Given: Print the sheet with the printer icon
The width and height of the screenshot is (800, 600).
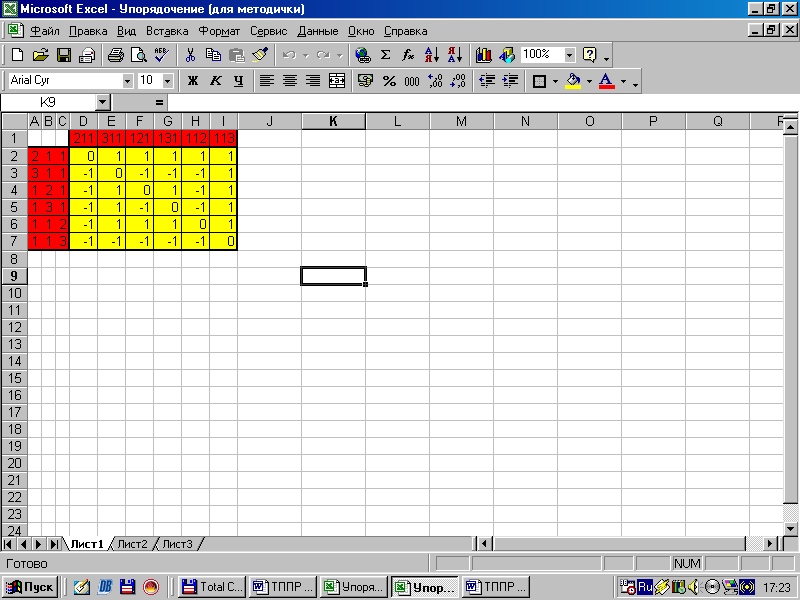Looking at the screenshot, I should [x=116, y=55].
